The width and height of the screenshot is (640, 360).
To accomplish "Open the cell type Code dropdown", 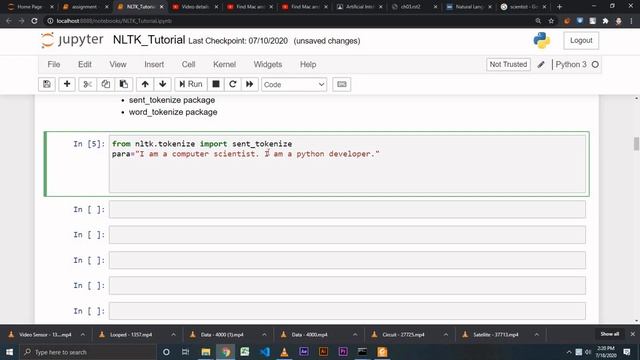I will pos(294,84).
